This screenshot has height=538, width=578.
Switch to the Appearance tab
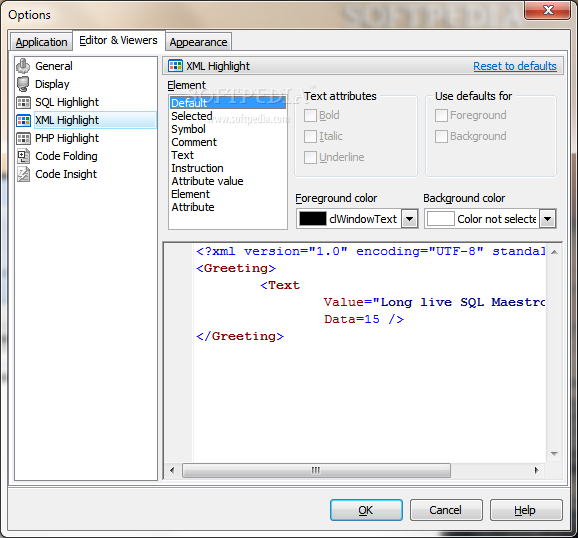tap(198, 42)
